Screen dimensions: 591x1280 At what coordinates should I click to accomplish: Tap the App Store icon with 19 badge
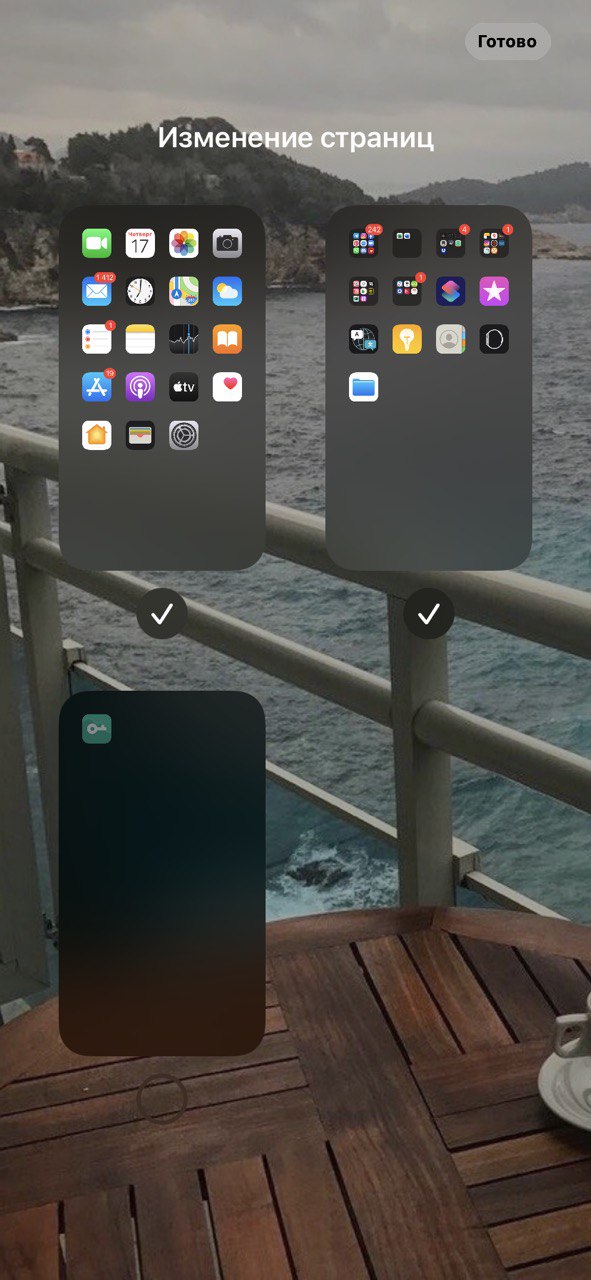click(x=97, y=387)
